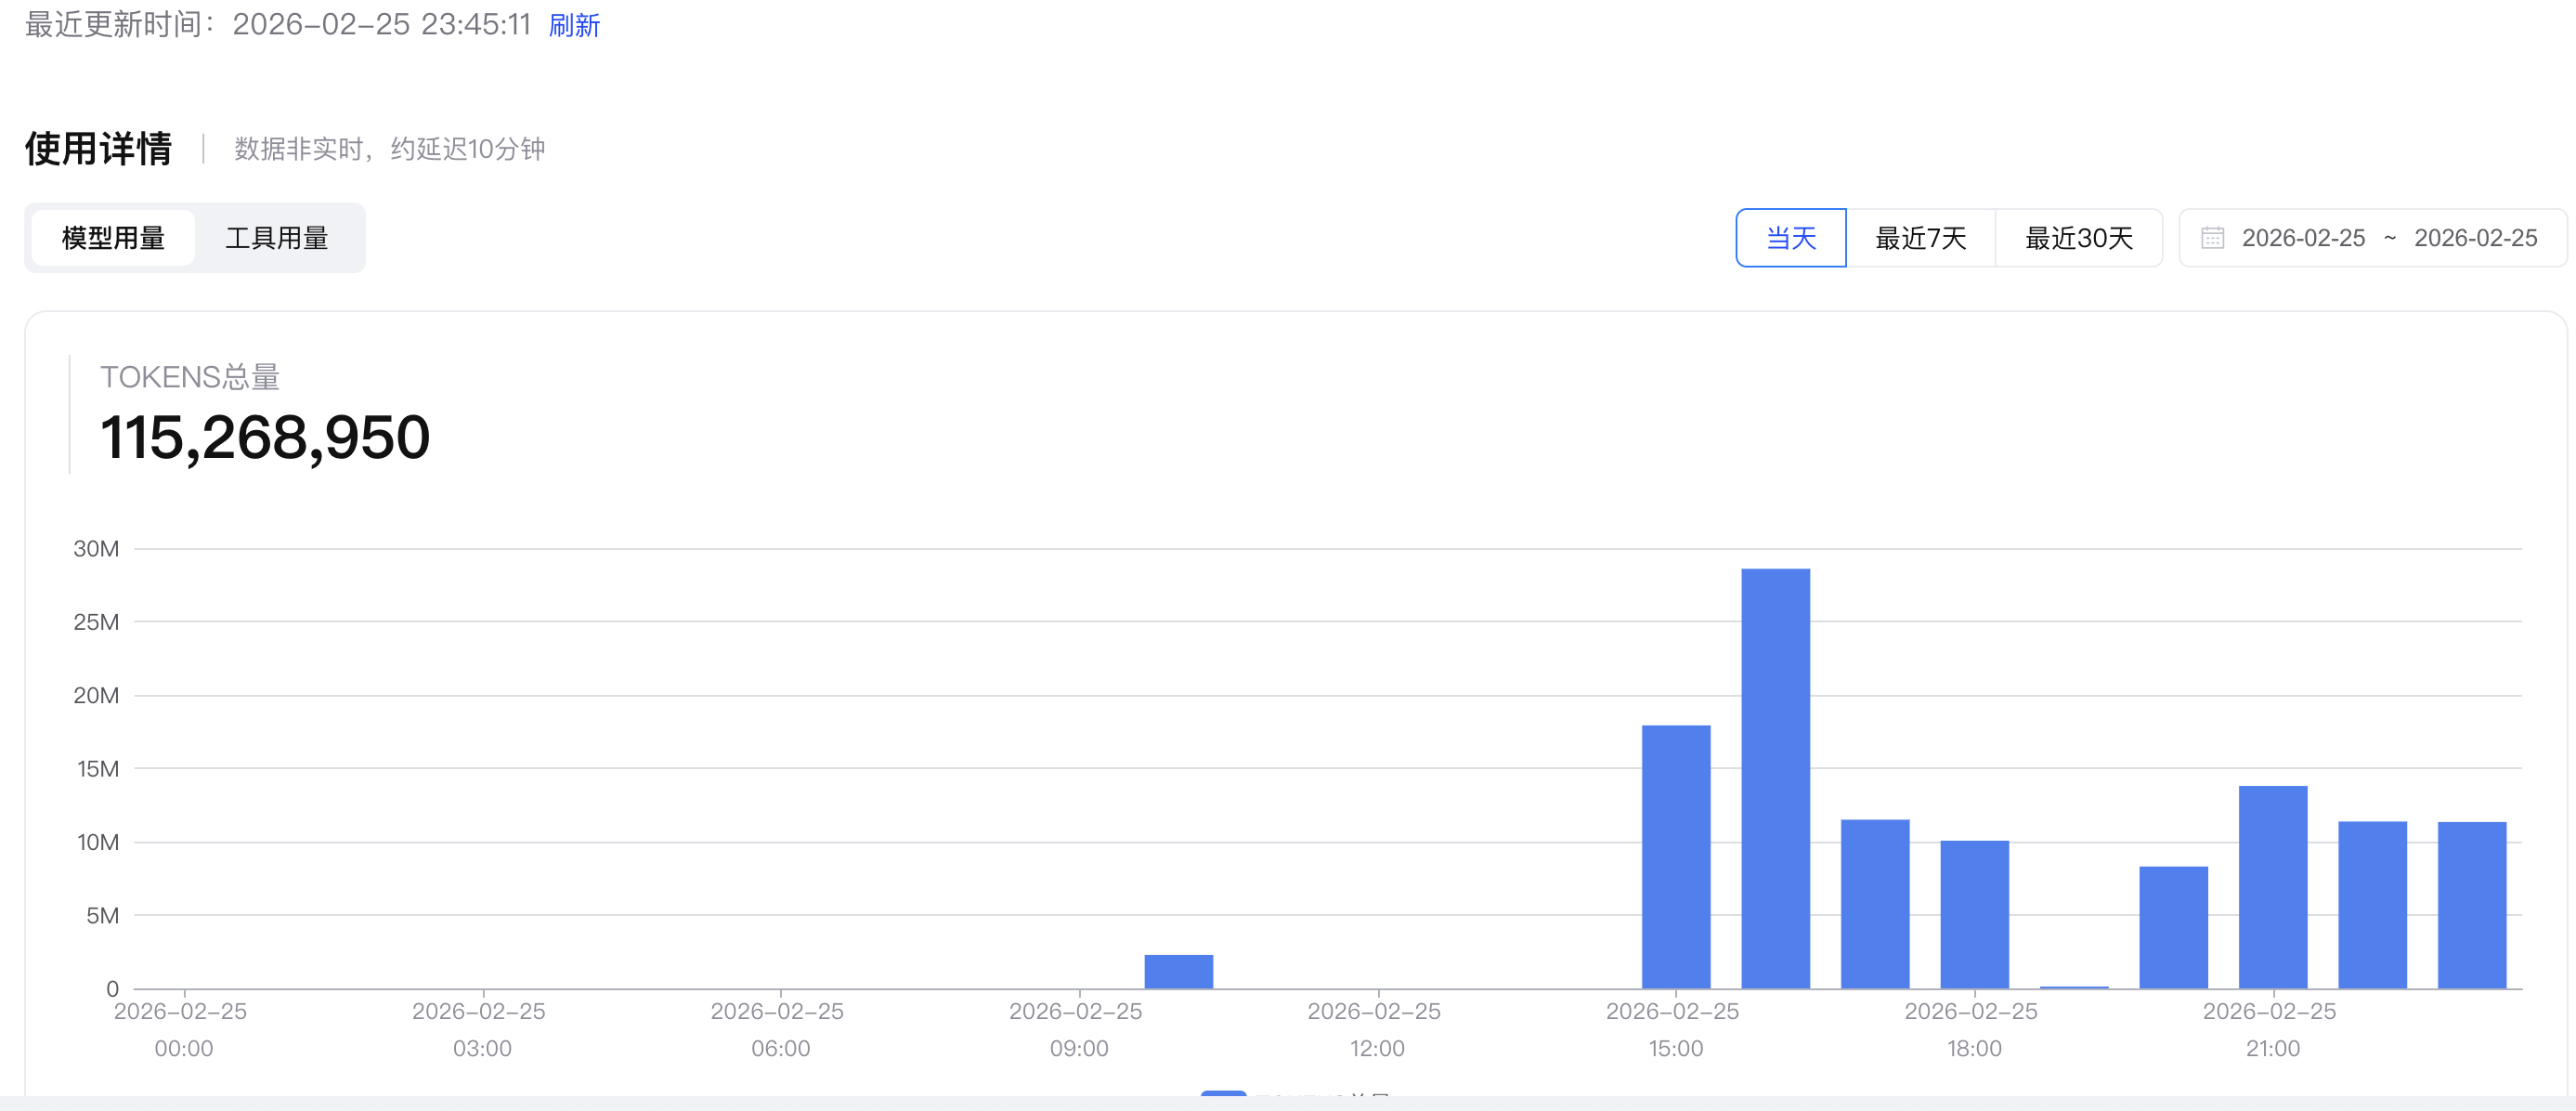Click the tallest bar at 16:00

tap(1775, 780)
